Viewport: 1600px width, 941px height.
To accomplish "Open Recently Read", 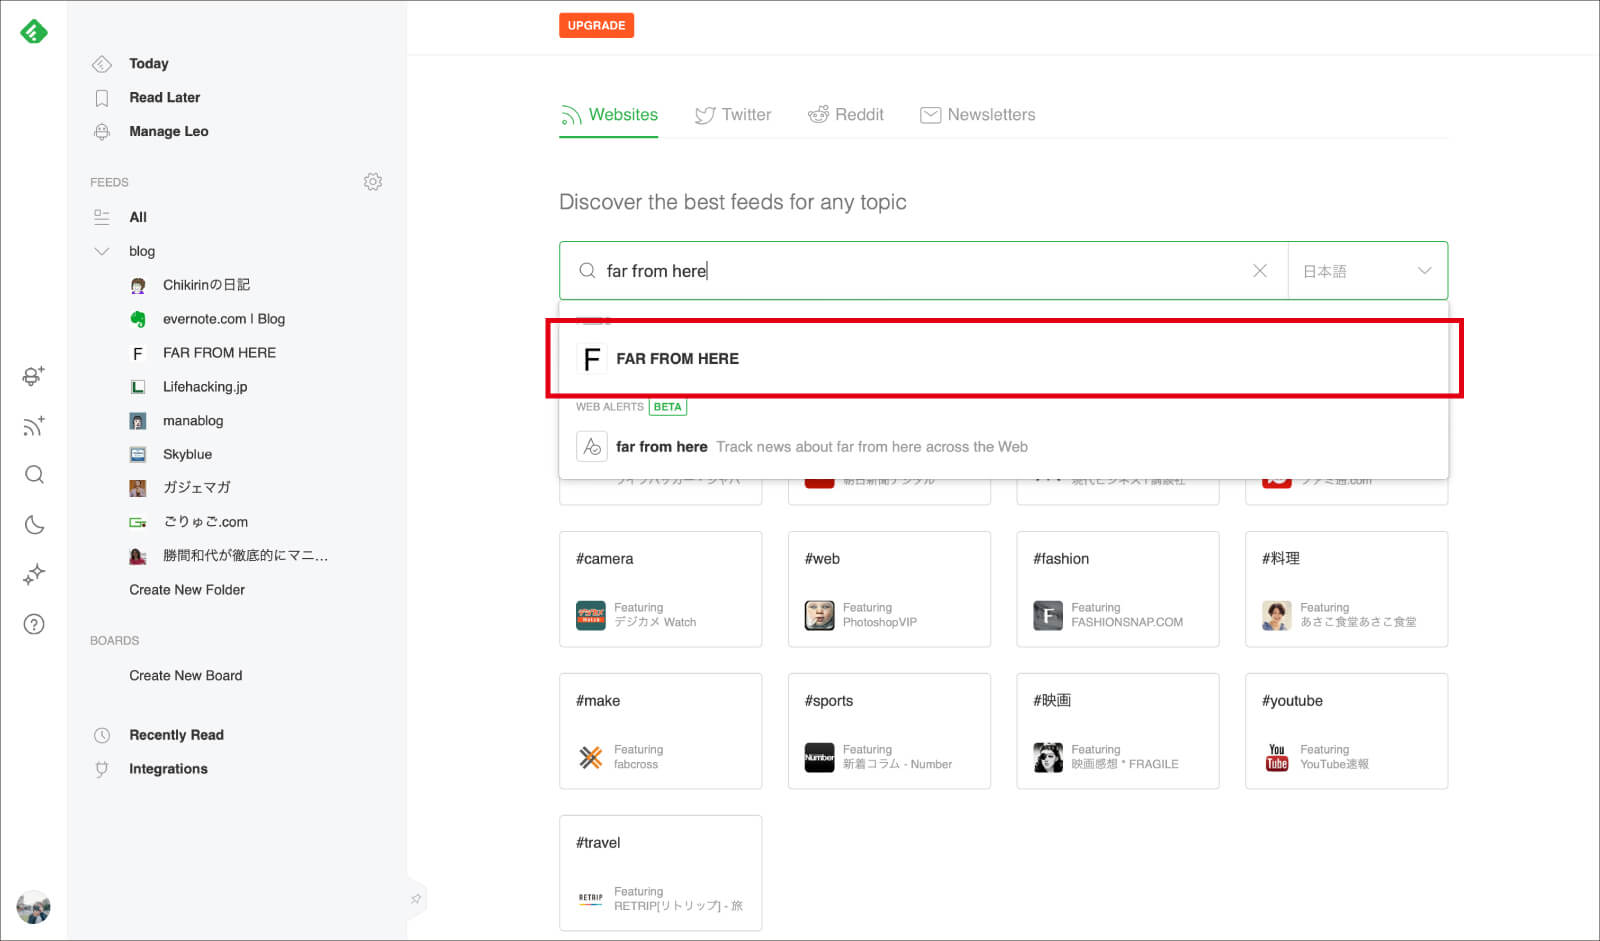I will (x=177, y=735).
